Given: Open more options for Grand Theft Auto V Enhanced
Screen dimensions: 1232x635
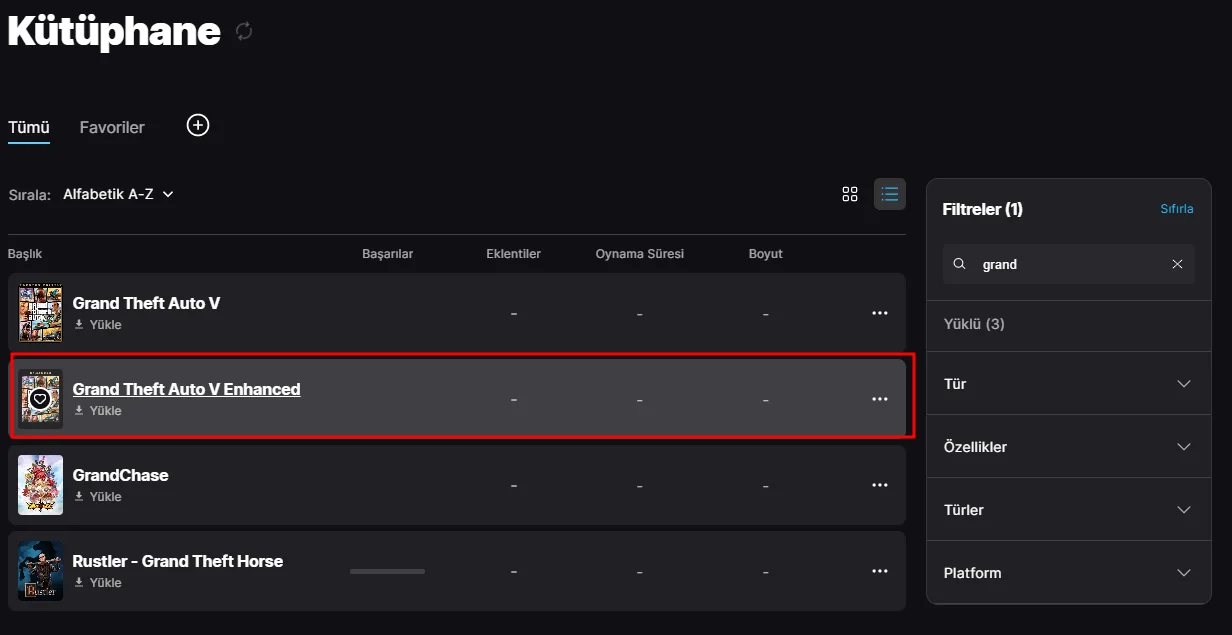Looking at the screenshot, I should pyautogui.click(x=880, y=399).
